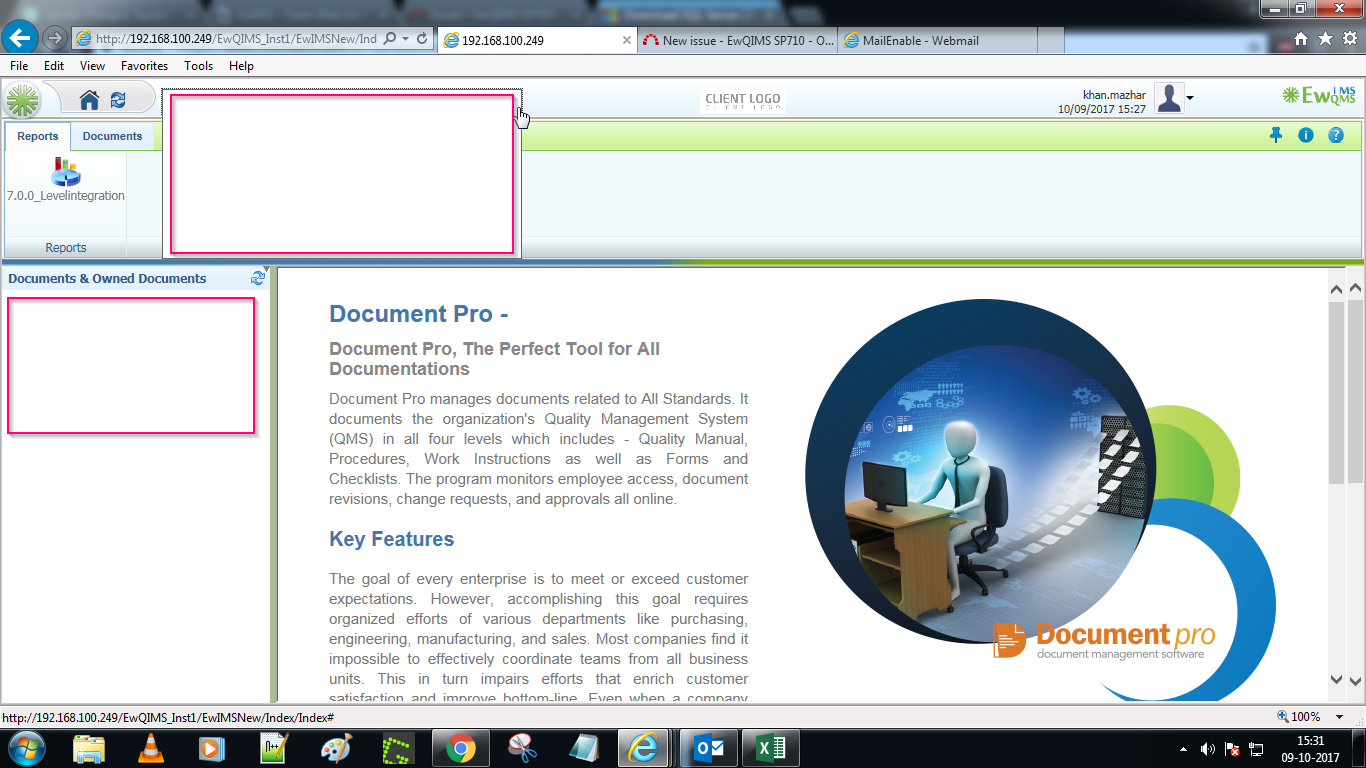Click the khan.mazhar username

[1114, 95]
